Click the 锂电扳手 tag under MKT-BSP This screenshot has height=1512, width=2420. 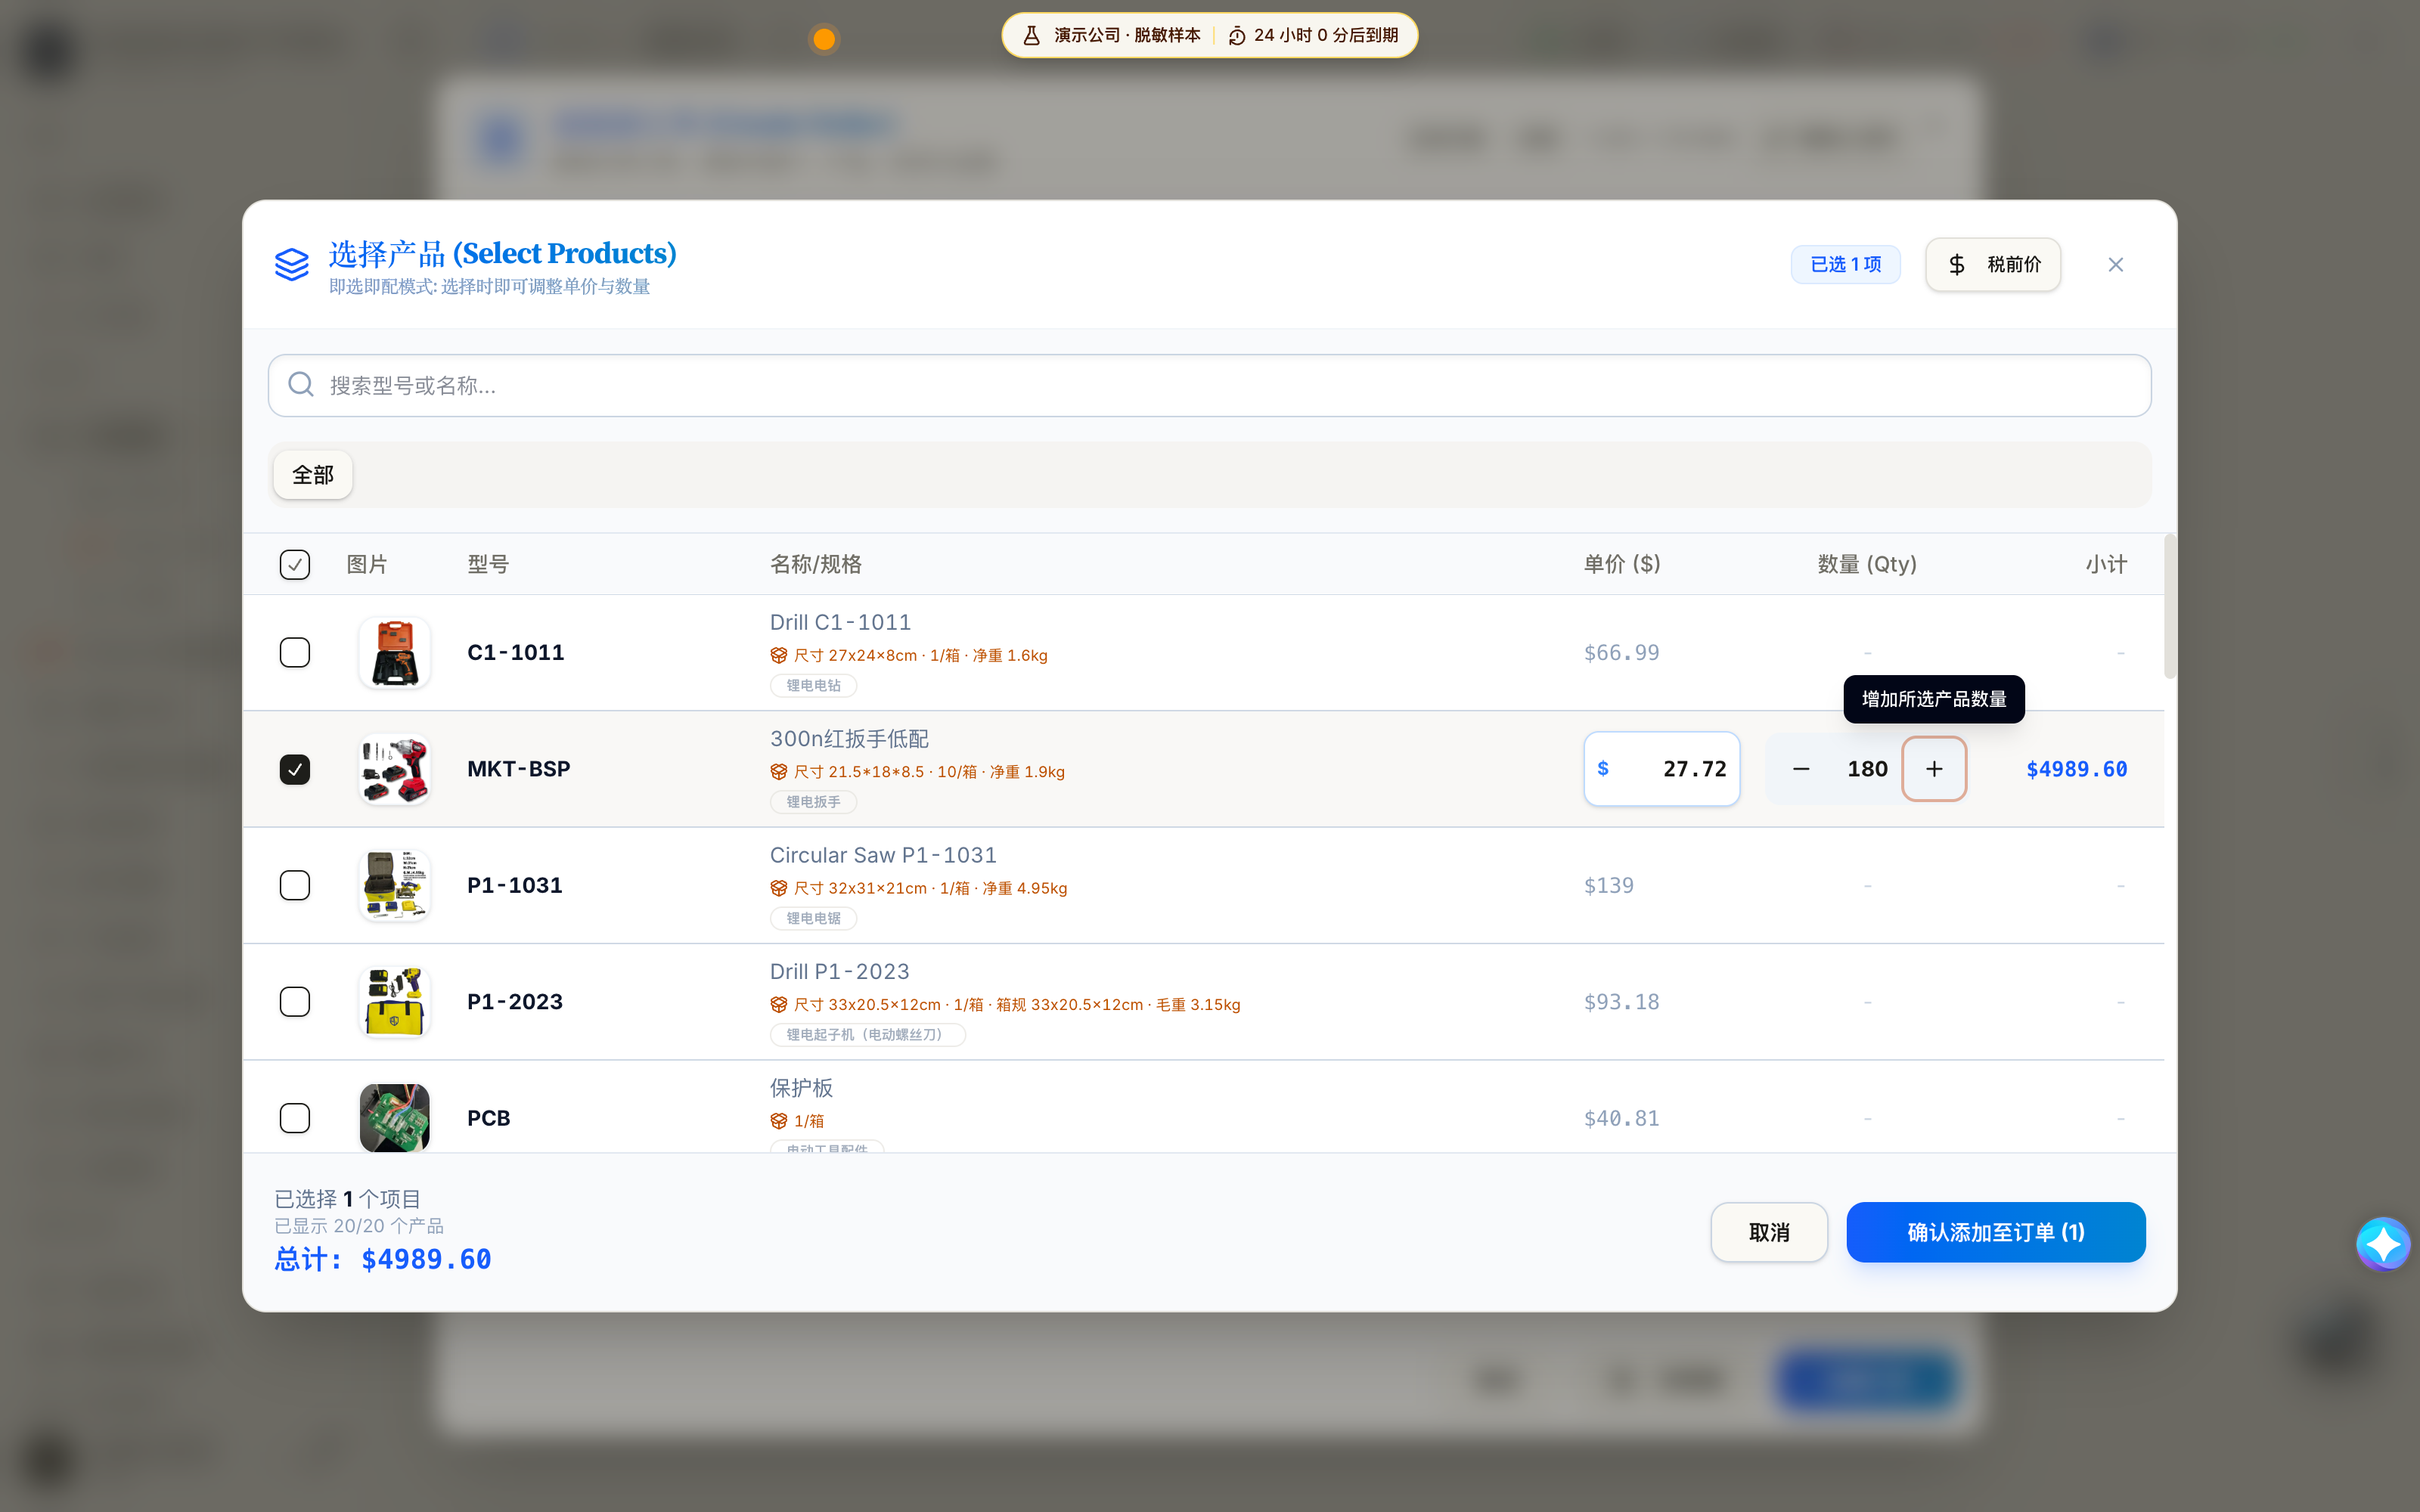coord(813,802)
